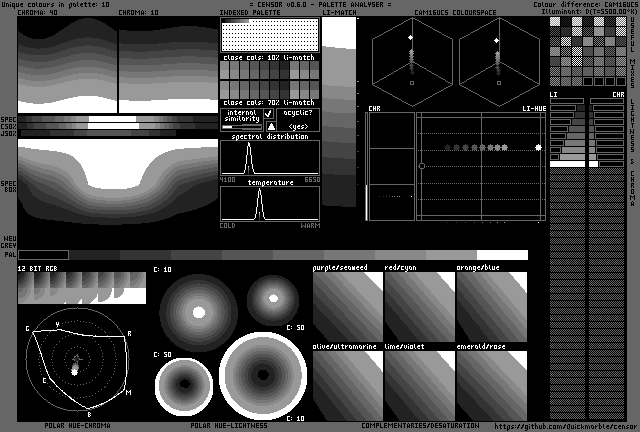
Task: Click the small top-right C: 50 polar disc
Action: click(x=272, y=298)
